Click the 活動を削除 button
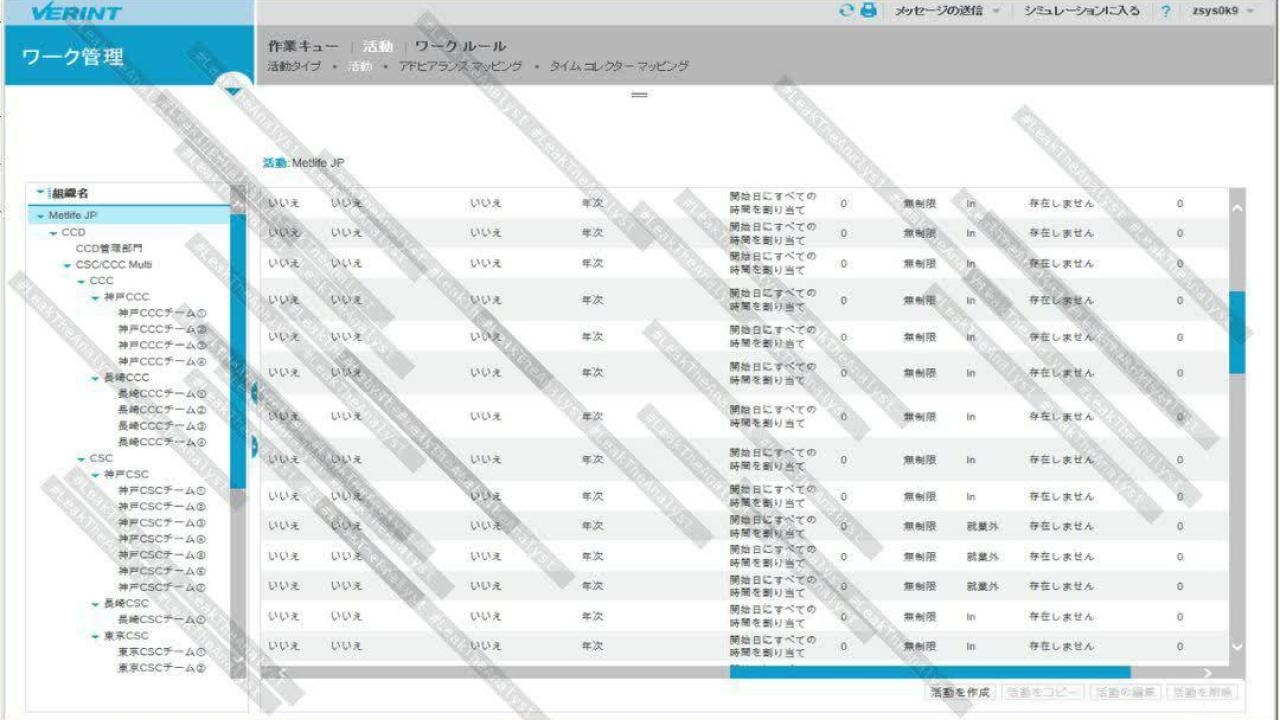The image size is (1280, 720). pyautogui.click(x=1203, y=692)
